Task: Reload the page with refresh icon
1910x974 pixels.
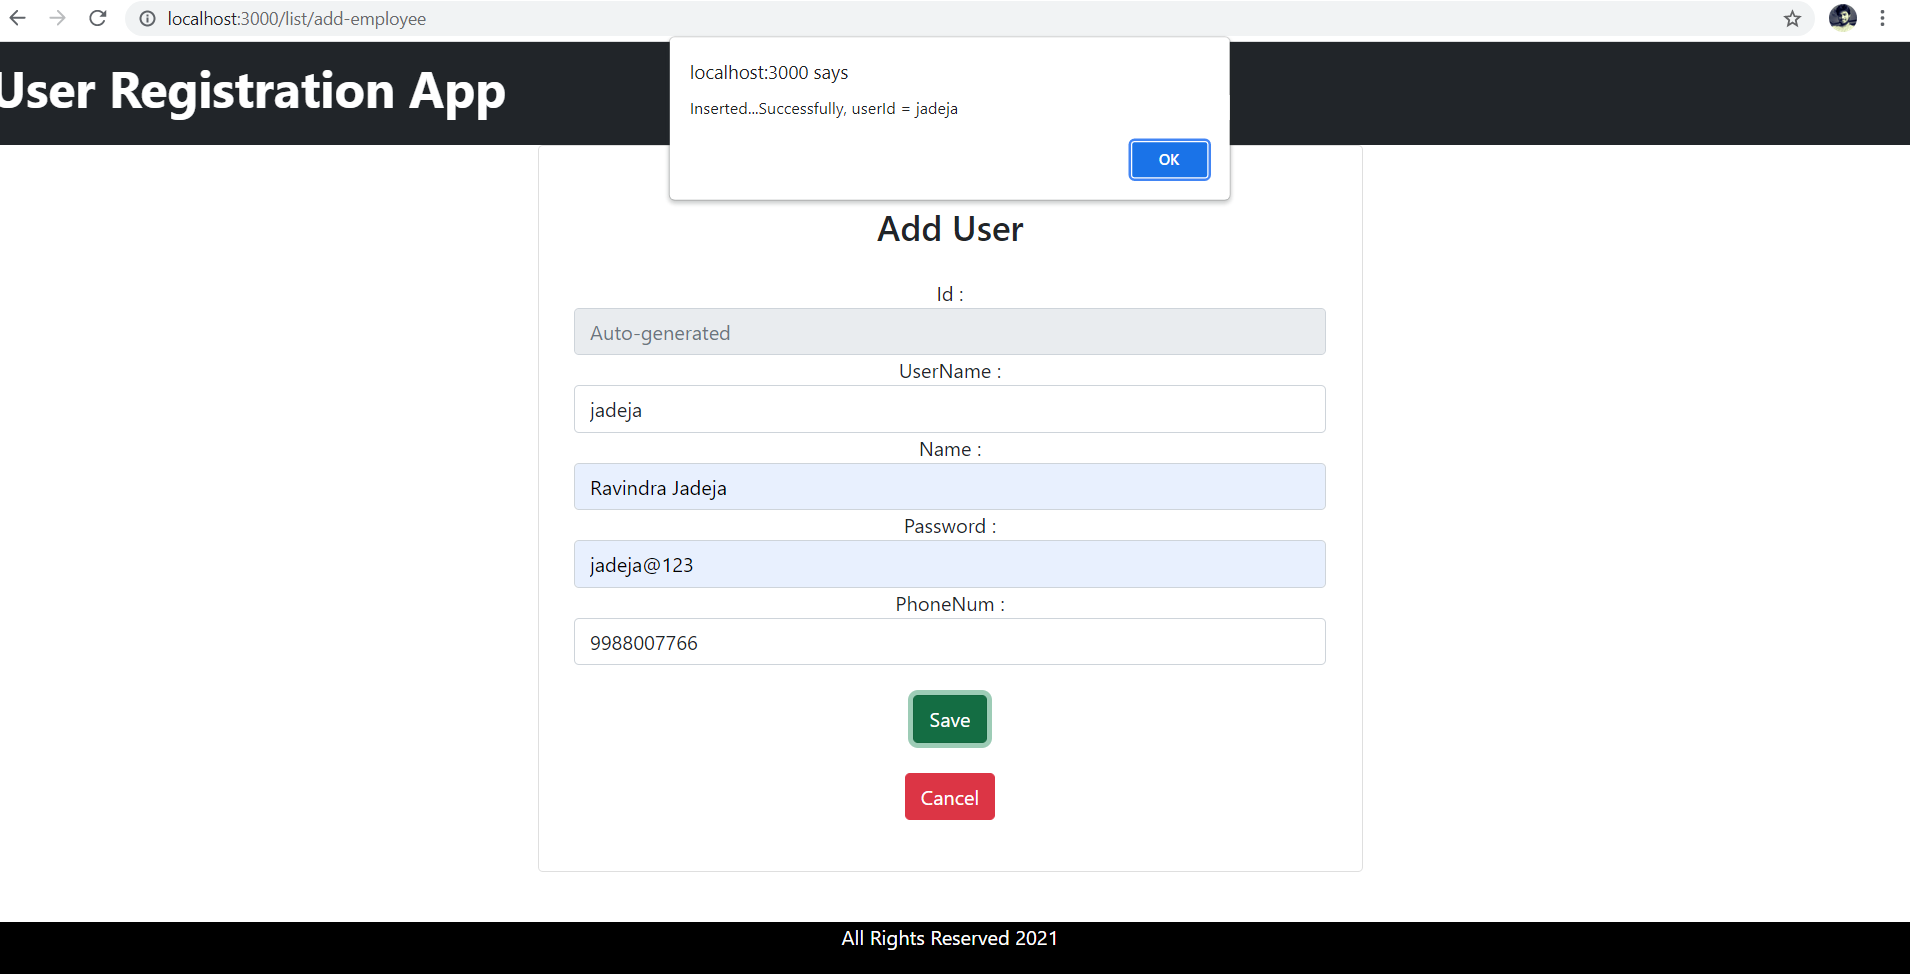Action: (x=98, y=18)
